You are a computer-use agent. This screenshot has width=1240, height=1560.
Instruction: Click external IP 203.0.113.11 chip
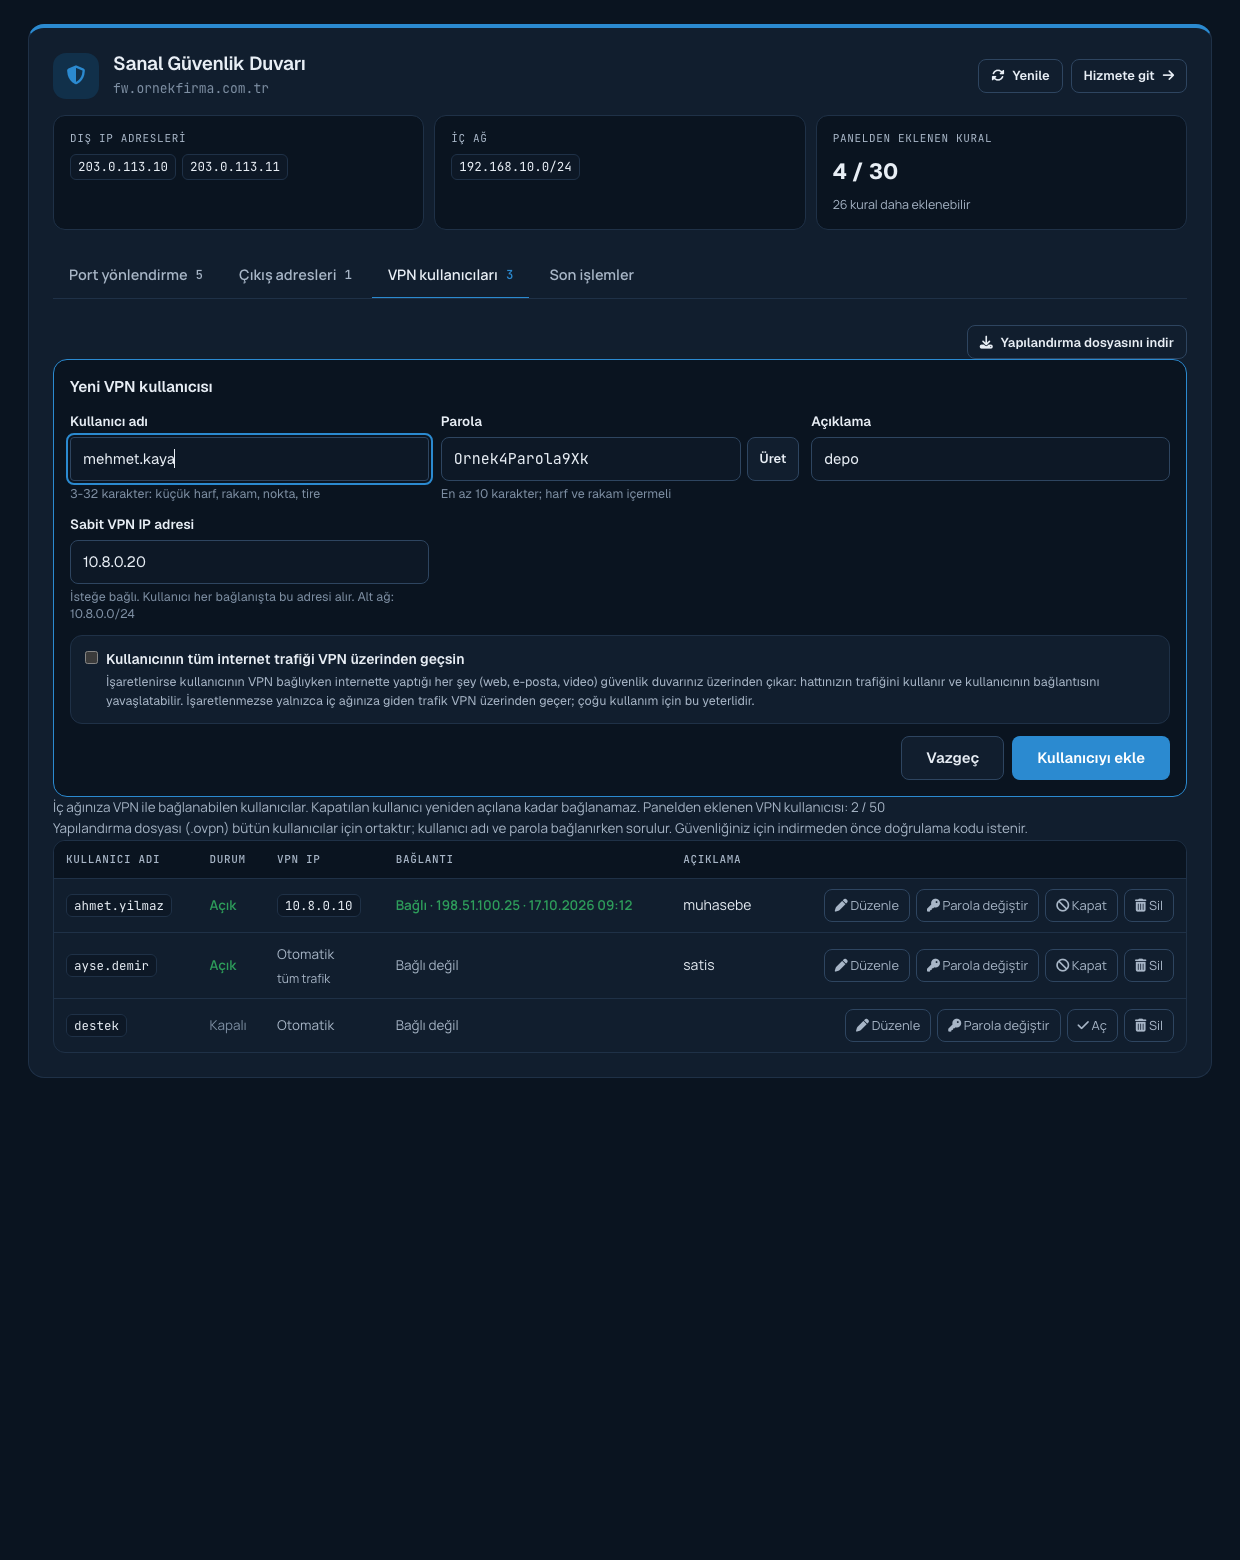click(235, 167)
